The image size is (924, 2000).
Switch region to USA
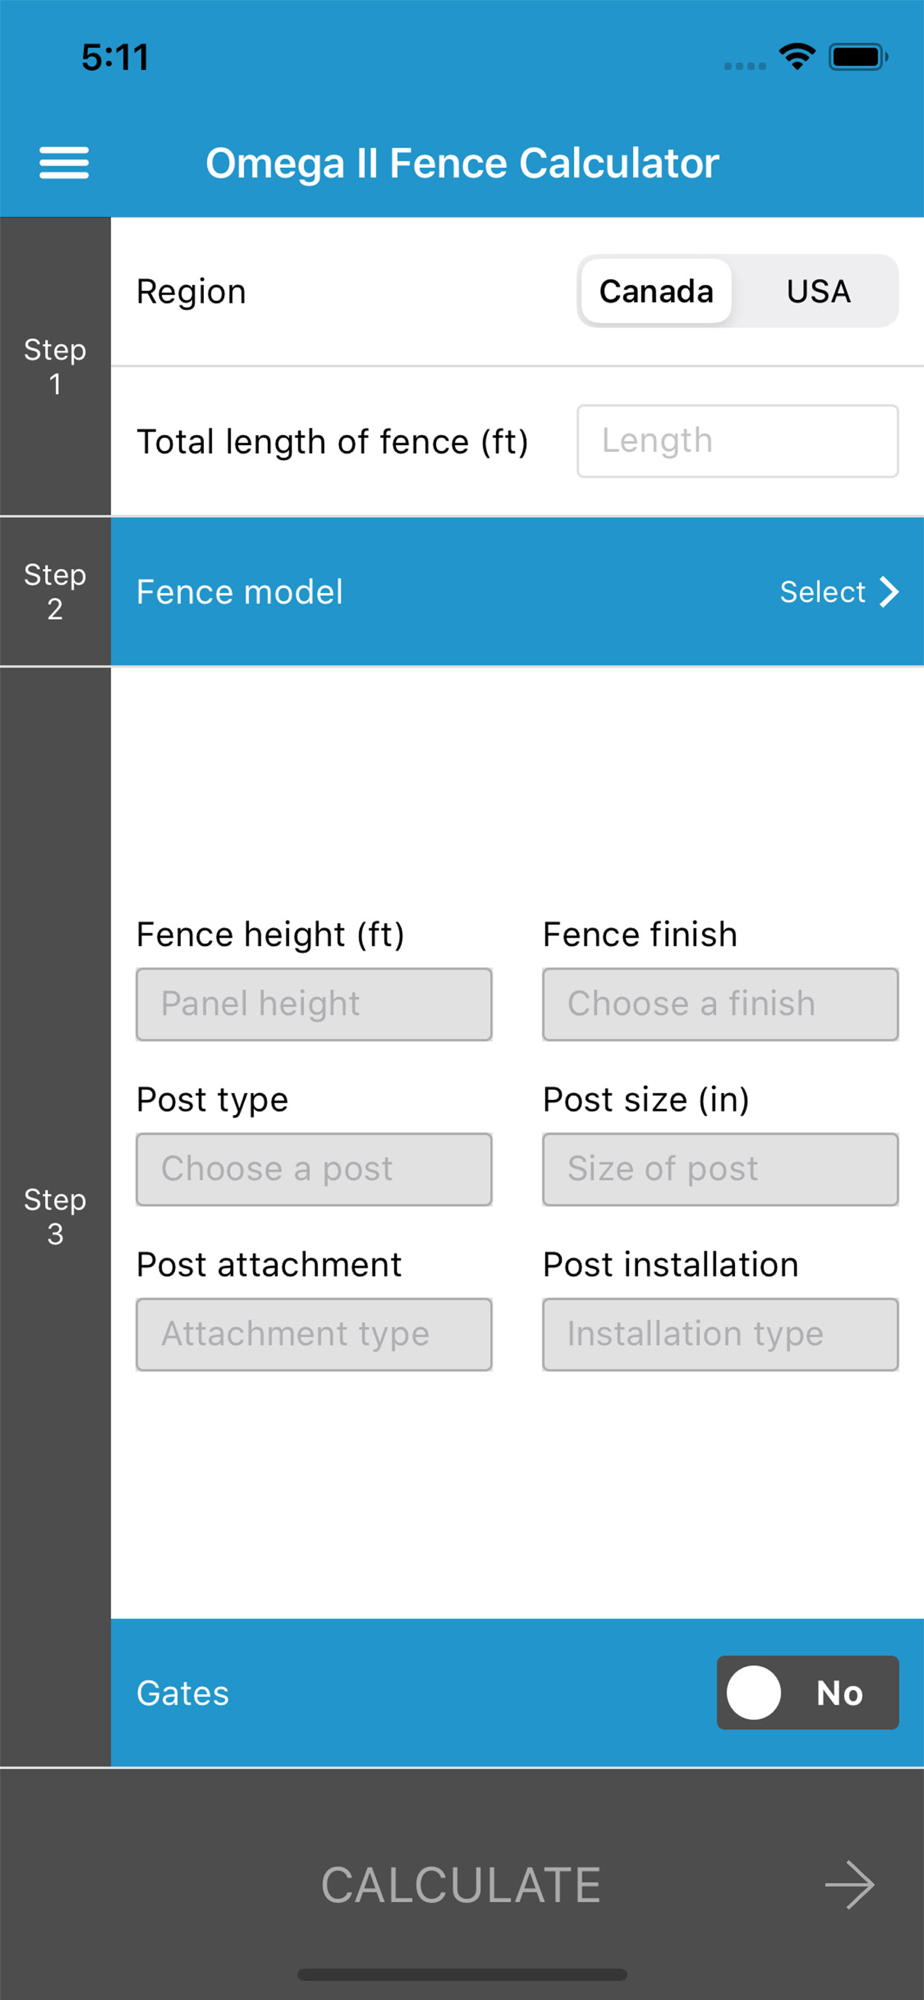(x=818, y=291)
